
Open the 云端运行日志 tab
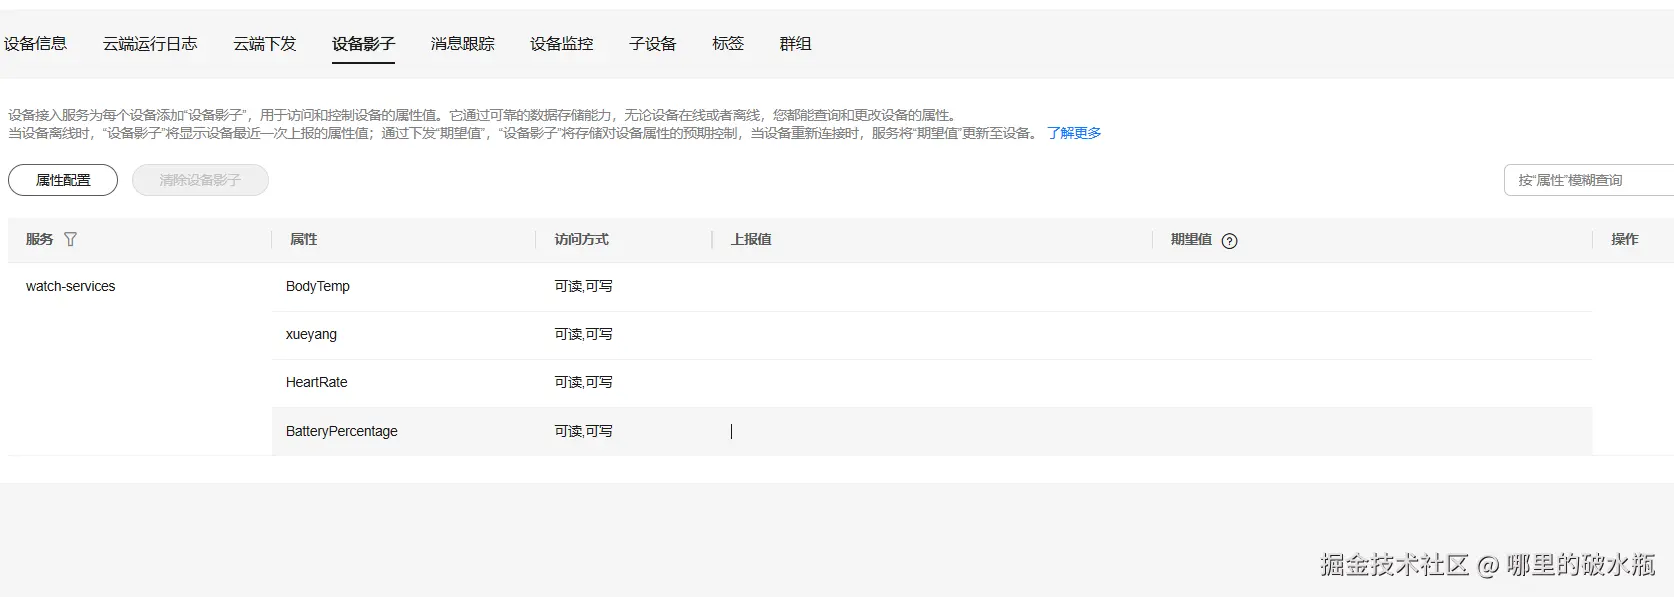tap(150, 44)
